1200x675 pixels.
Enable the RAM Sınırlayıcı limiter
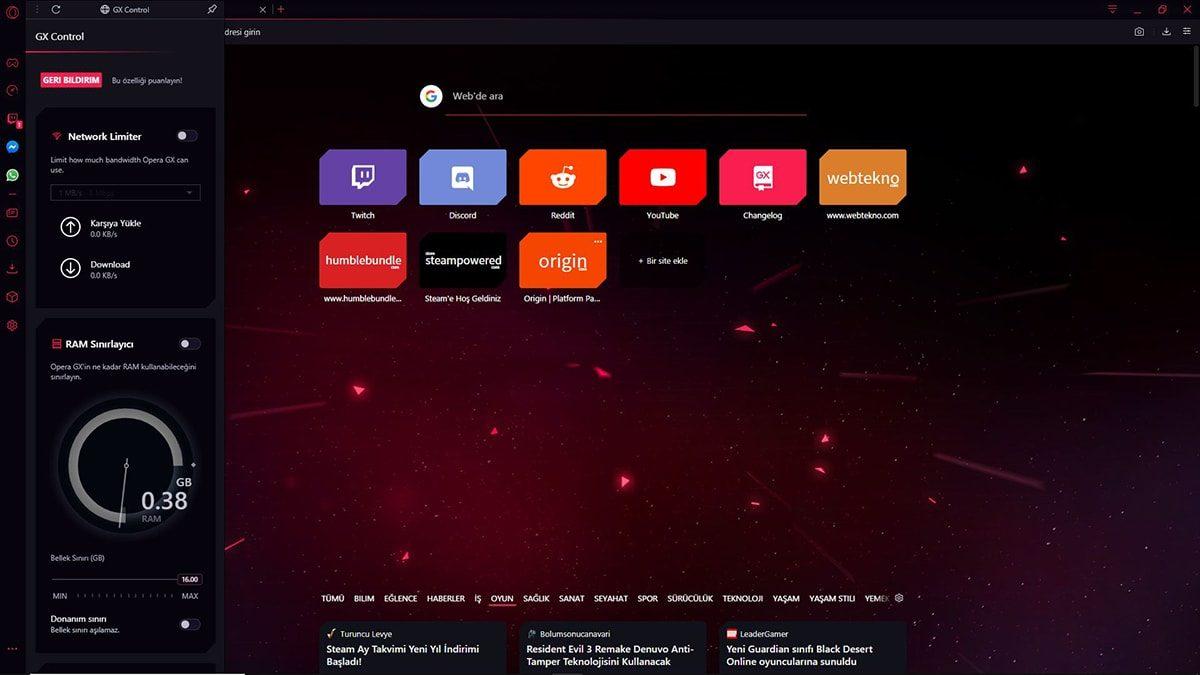pyautogui.click(x=186, y=342)
